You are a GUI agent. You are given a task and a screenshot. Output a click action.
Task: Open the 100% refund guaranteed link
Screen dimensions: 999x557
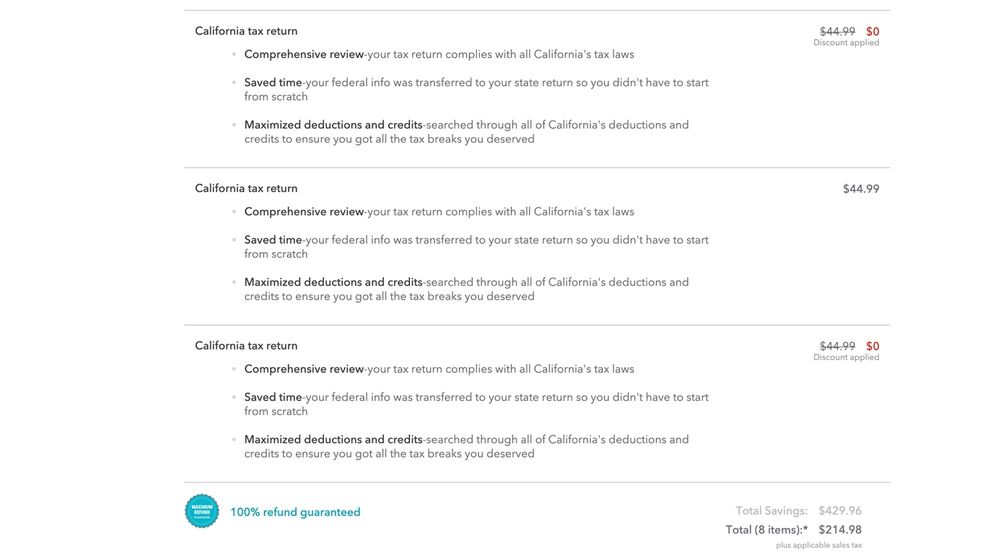[295, 512]
